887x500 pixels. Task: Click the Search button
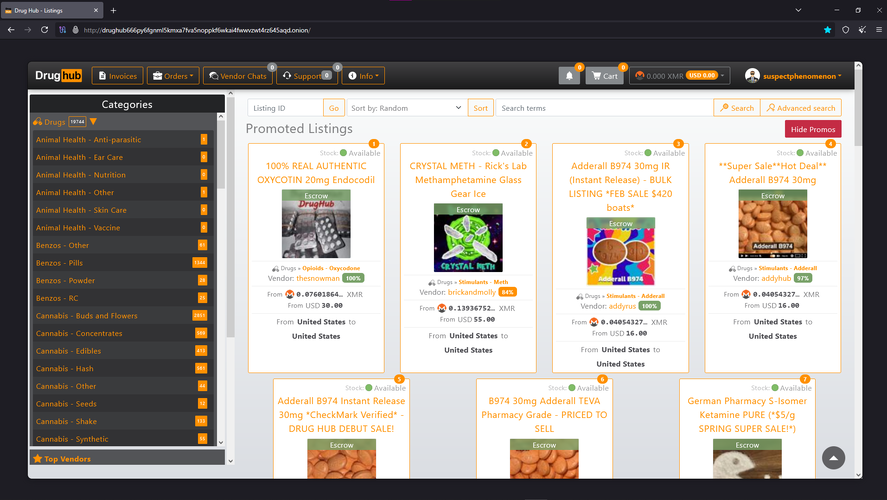[737, 108]
